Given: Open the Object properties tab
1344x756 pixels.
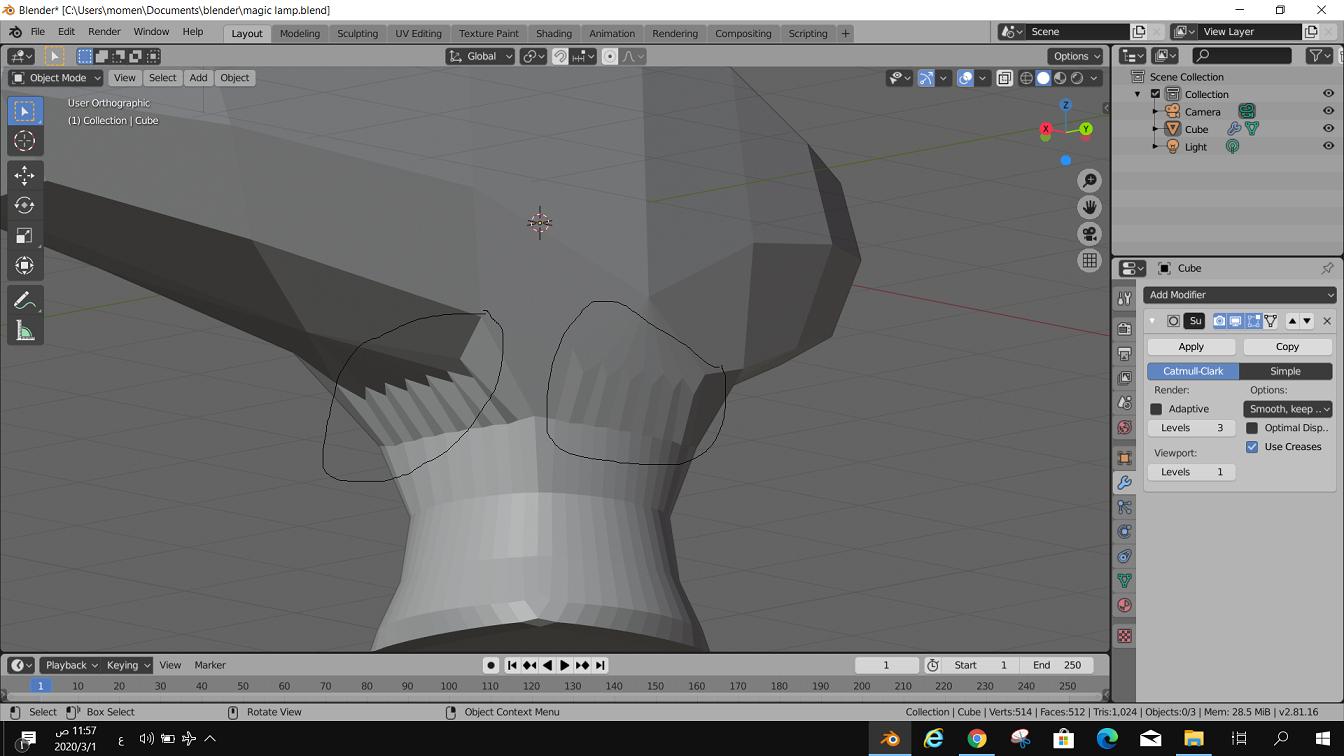Looking at the screenshot, I should pyautogui.click(x=1124, y=458).
